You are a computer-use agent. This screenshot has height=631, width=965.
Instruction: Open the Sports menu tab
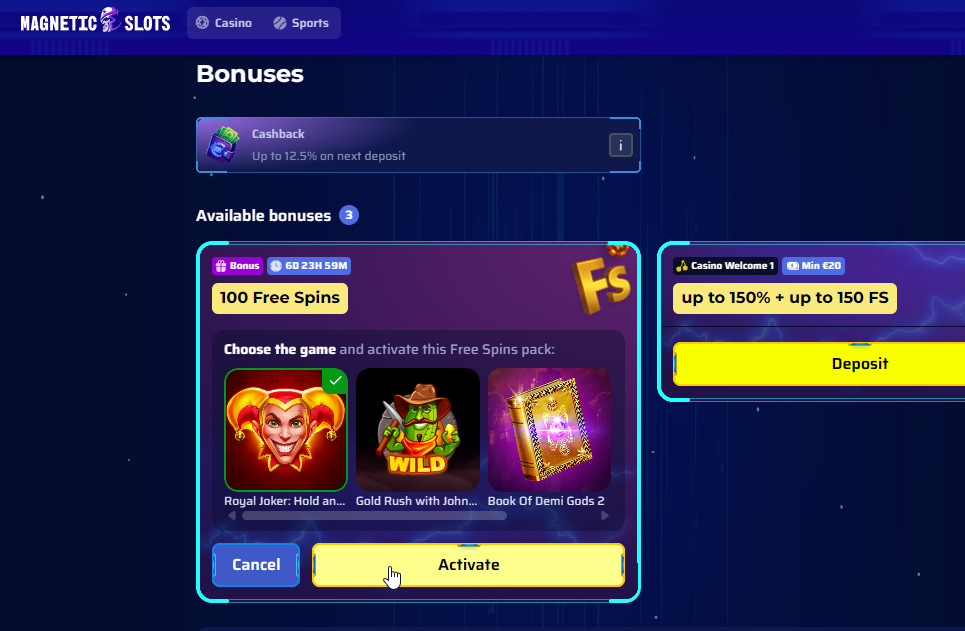pyautogui.click(x=302, y=23)
